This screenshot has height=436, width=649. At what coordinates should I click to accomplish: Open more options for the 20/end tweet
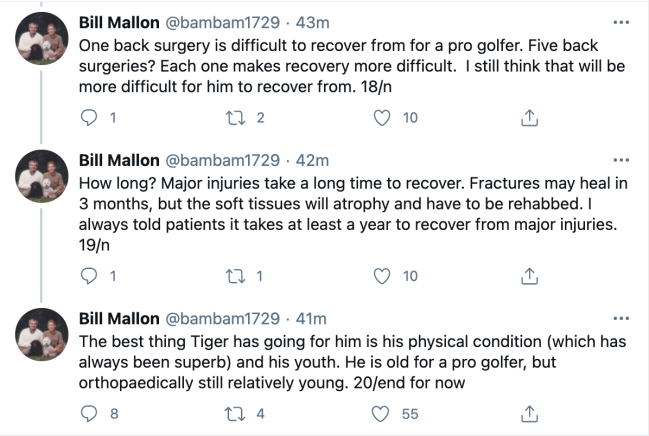621,318
